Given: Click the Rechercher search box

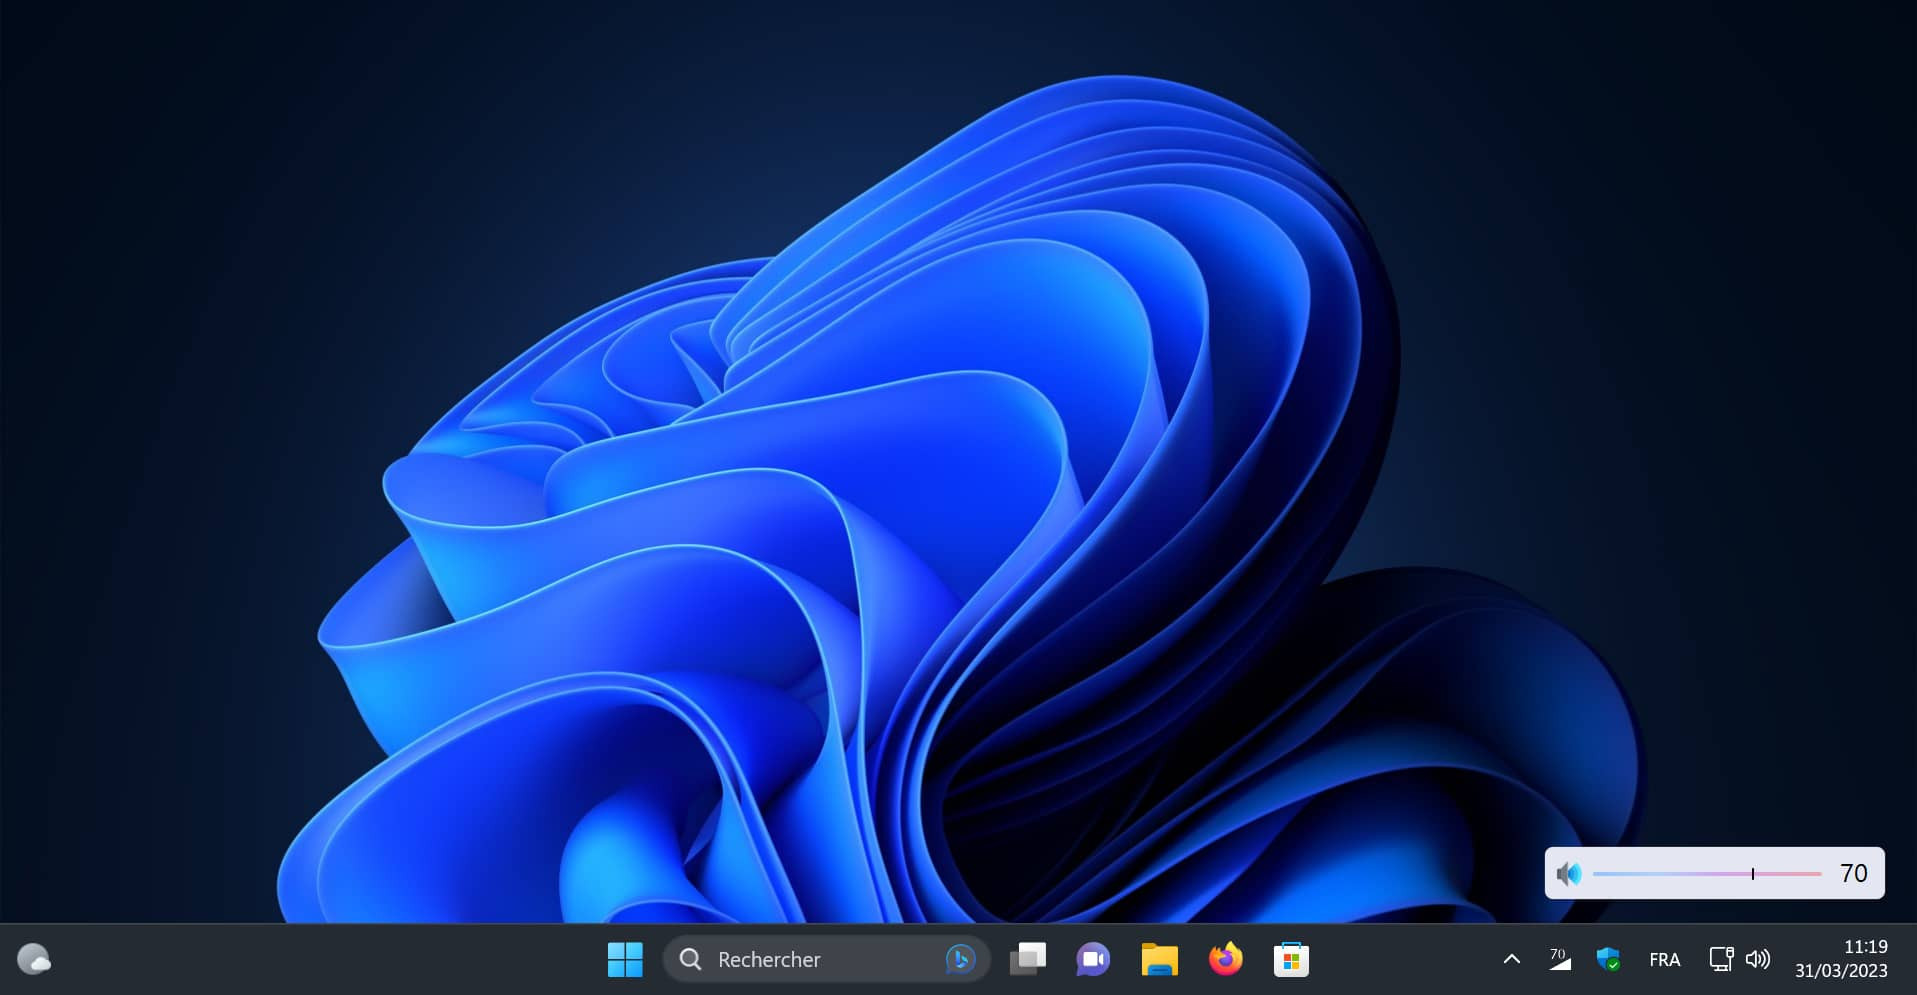Looking at the screenshot, I should tap(826, 959).
